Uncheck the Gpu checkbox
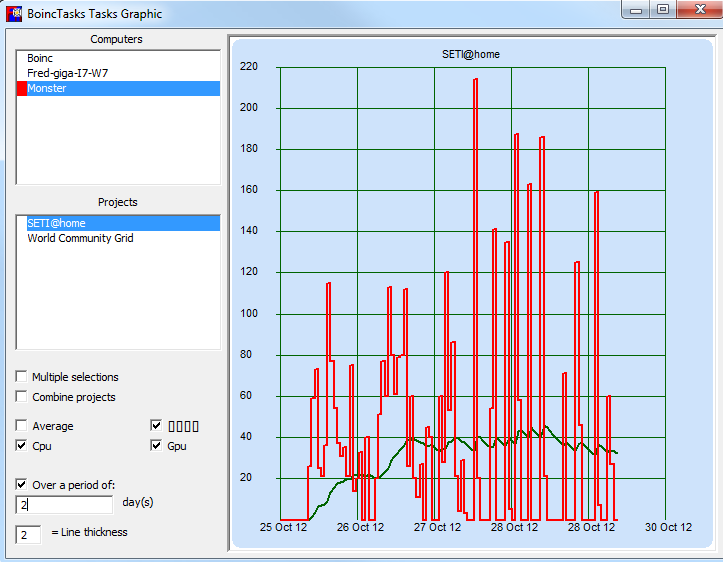723x562 pixels. tap(156, 445)
